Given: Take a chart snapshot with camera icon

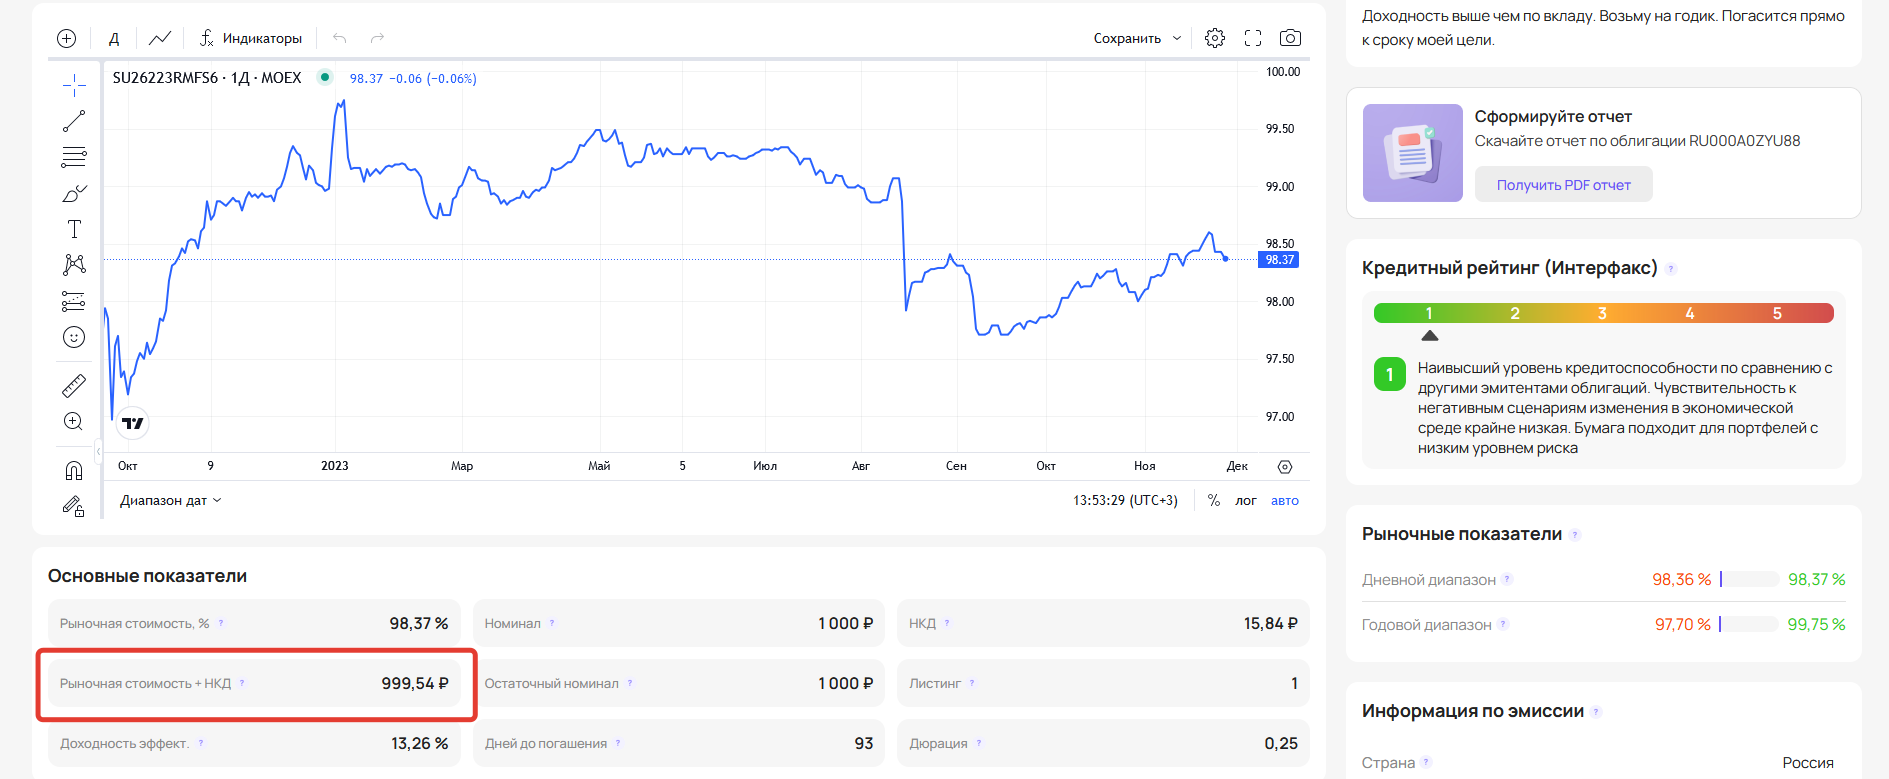Looking at the screenshot, I should pyautogui.click(x=1290, y=38).
